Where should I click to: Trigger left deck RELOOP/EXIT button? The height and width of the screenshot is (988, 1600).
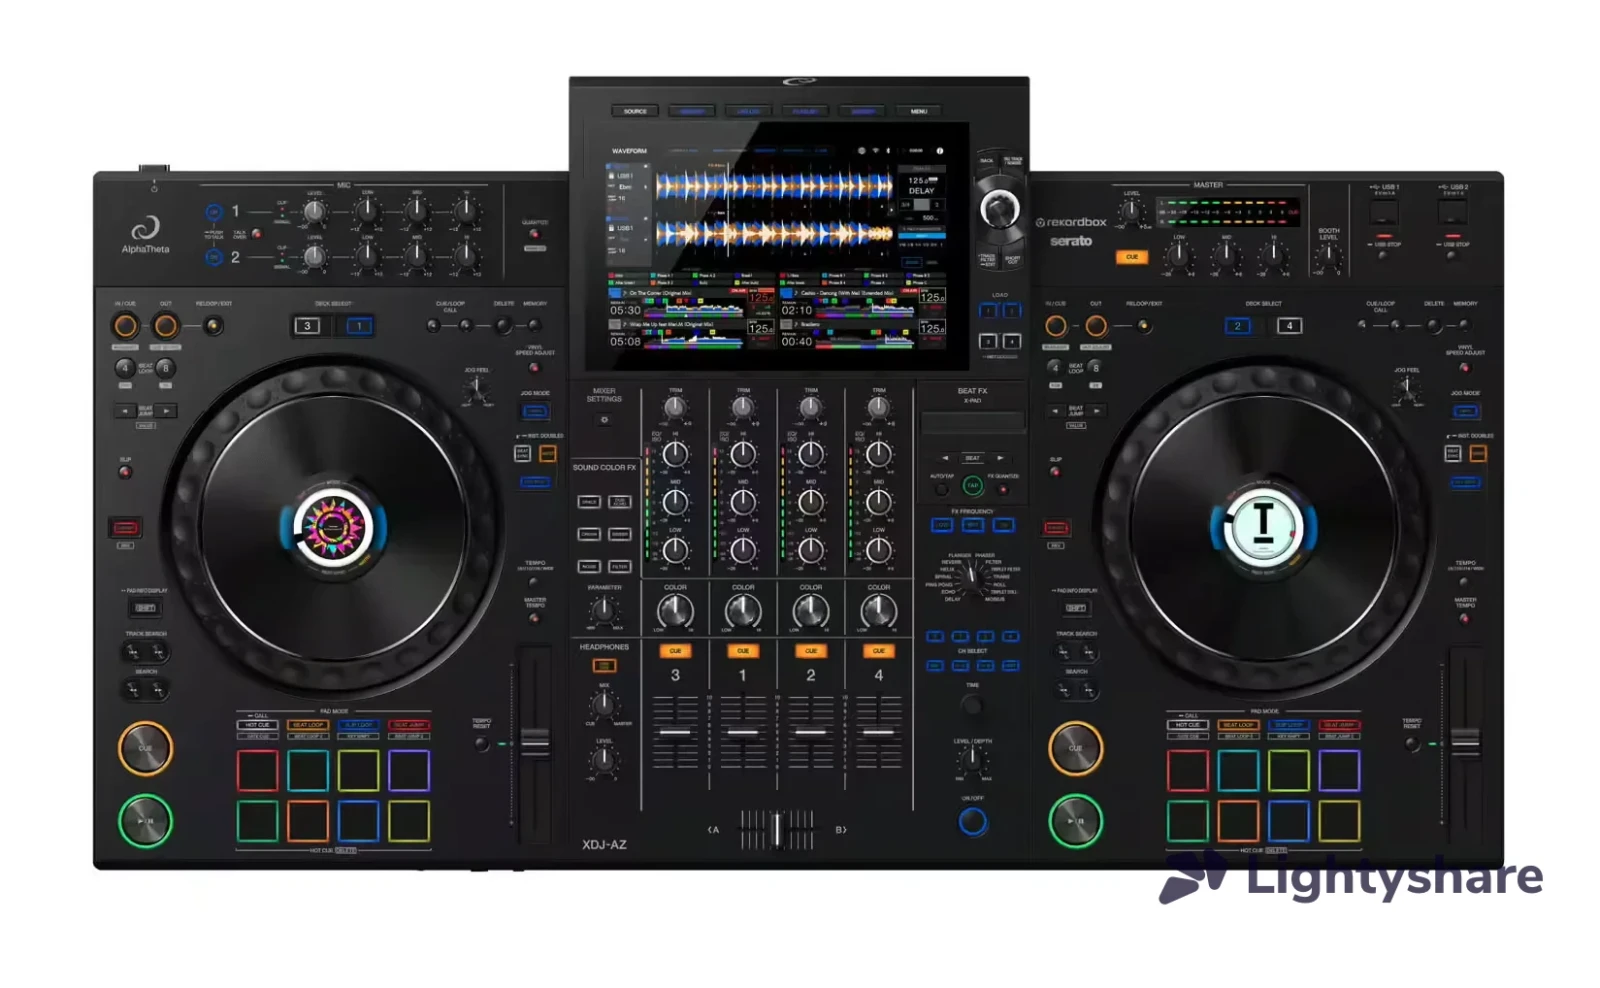(x=212, y=326)
